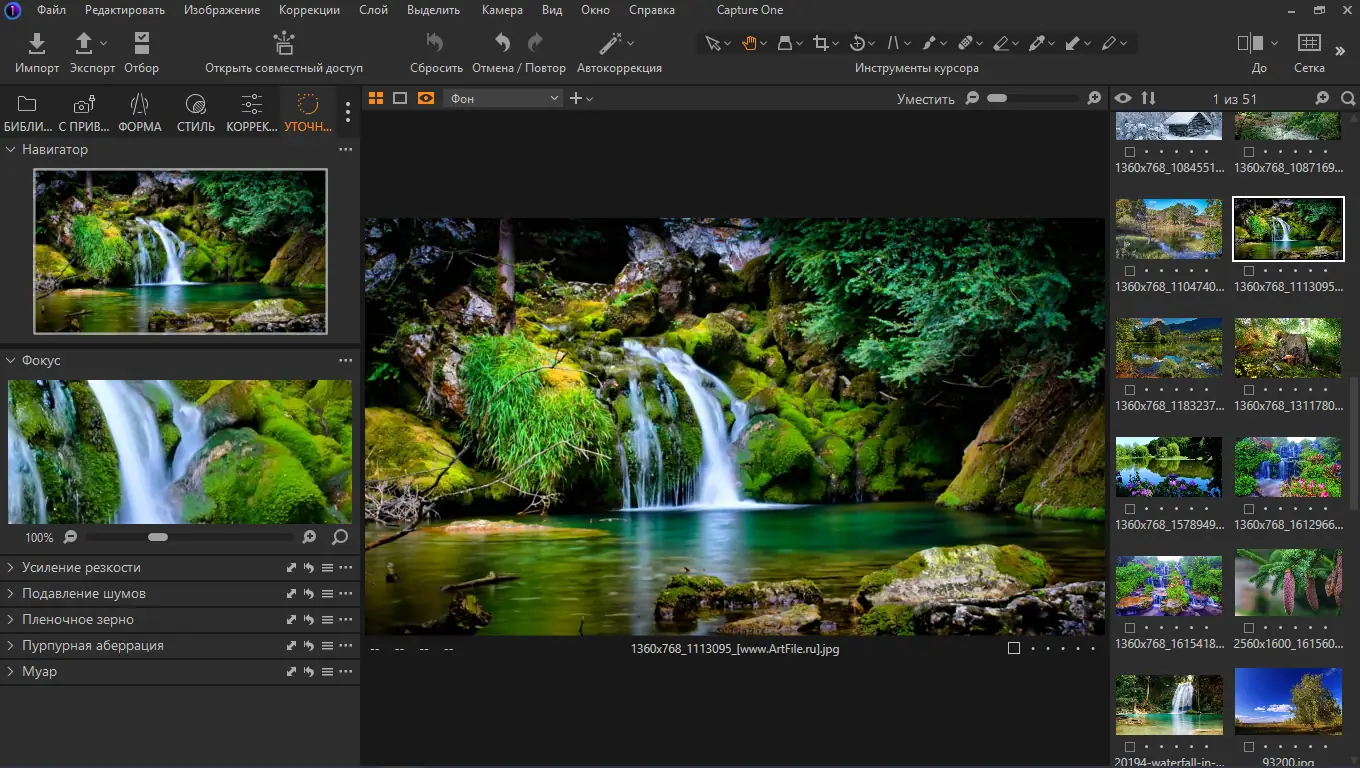
Task: Open the Коррекции menu
Action: pos(309,10)
